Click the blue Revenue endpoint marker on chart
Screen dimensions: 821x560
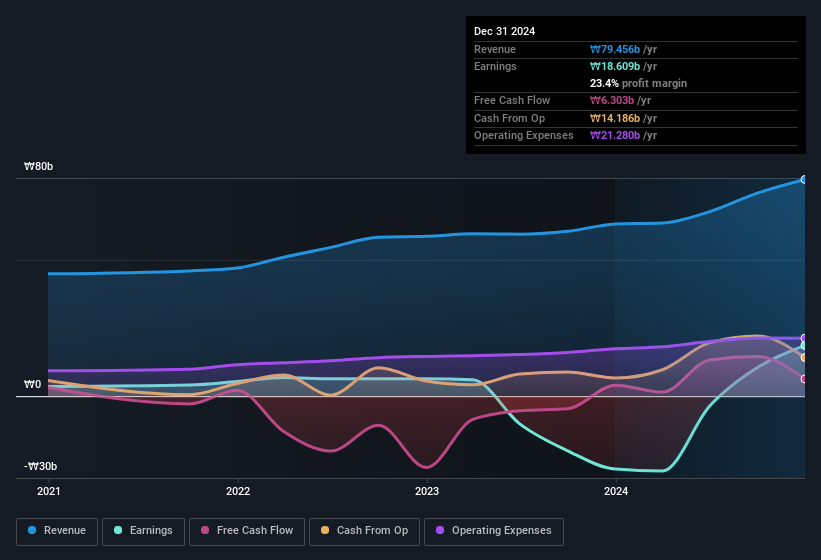804,180
